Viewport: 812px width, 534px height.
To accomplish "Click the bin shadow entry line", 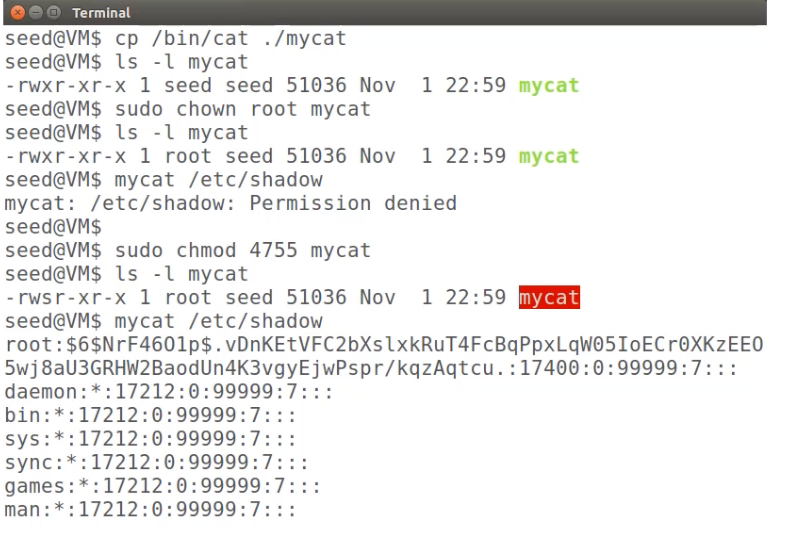I will click(x=150, y=415).
